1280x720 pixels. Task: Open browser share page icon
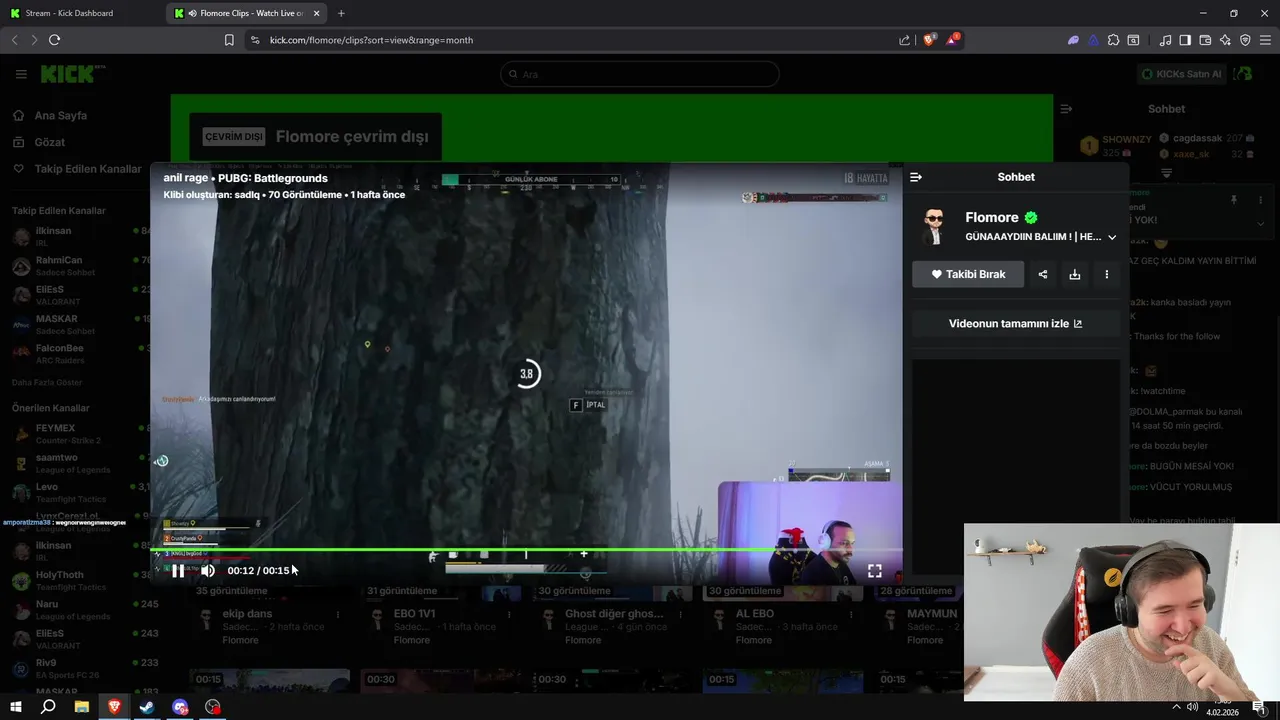905,40
